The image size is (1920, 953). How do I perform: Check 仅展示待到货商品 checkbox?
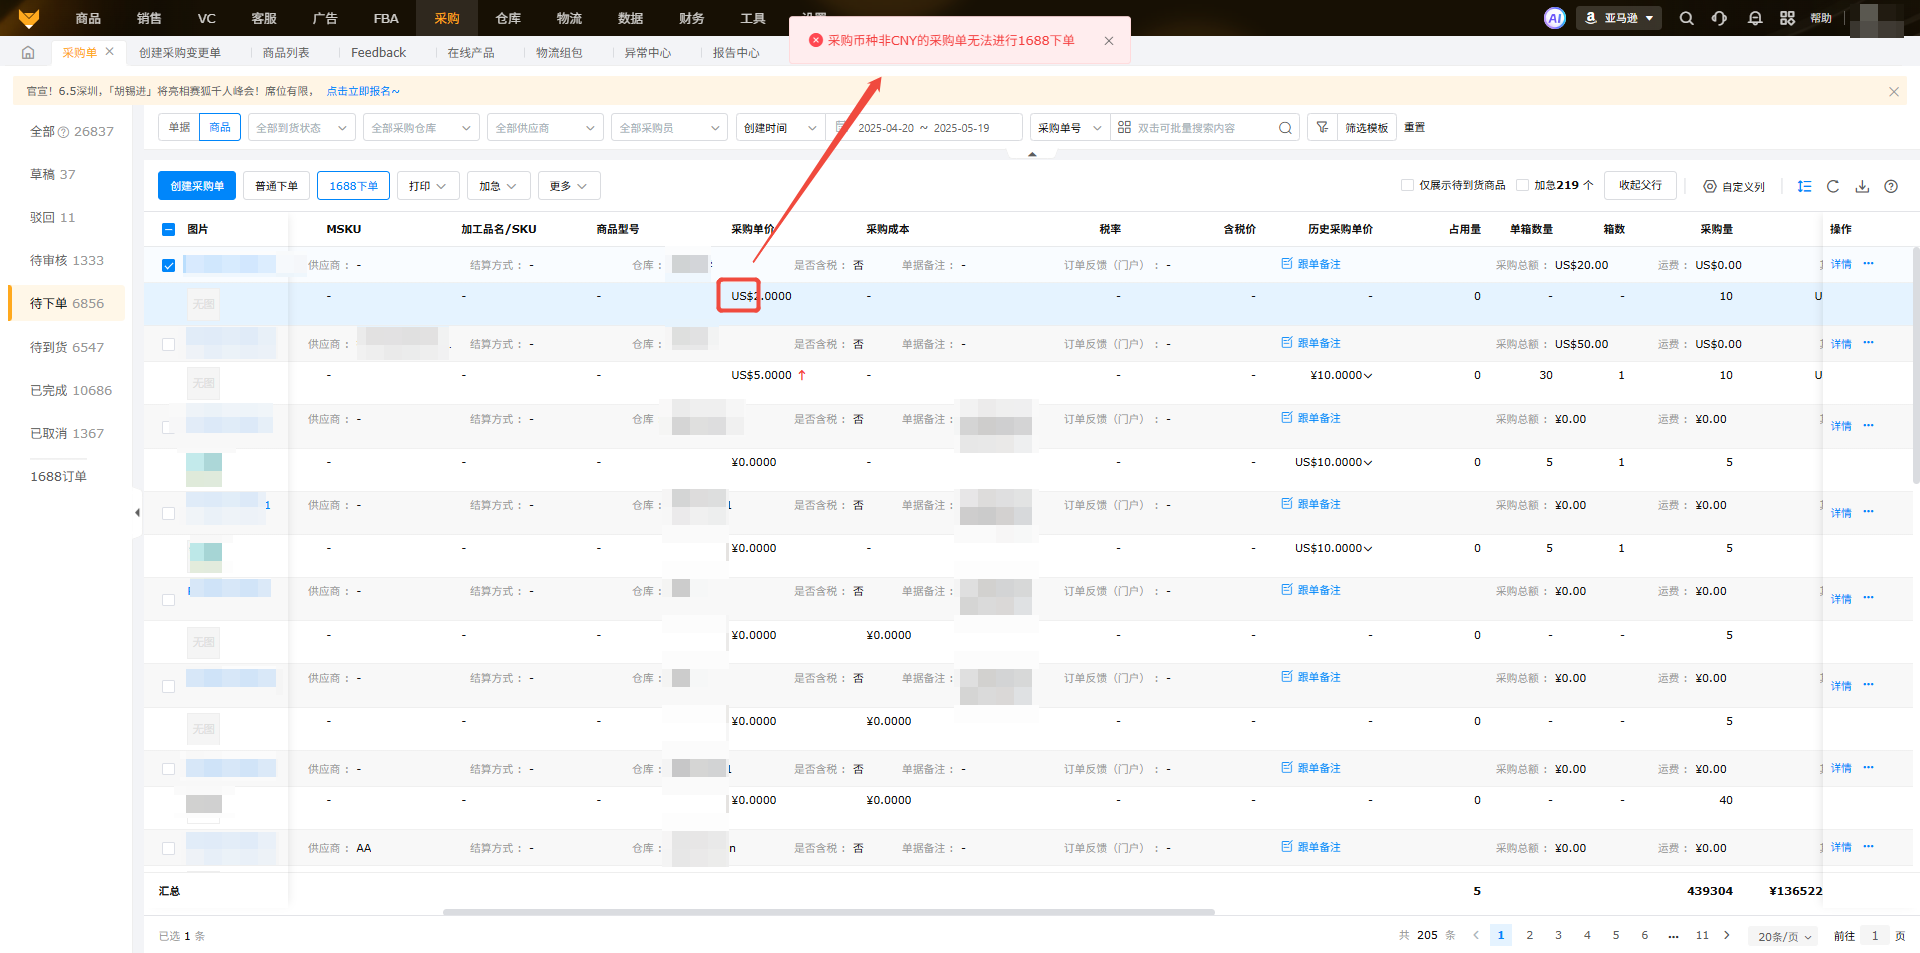click(x=1407, y=185)
